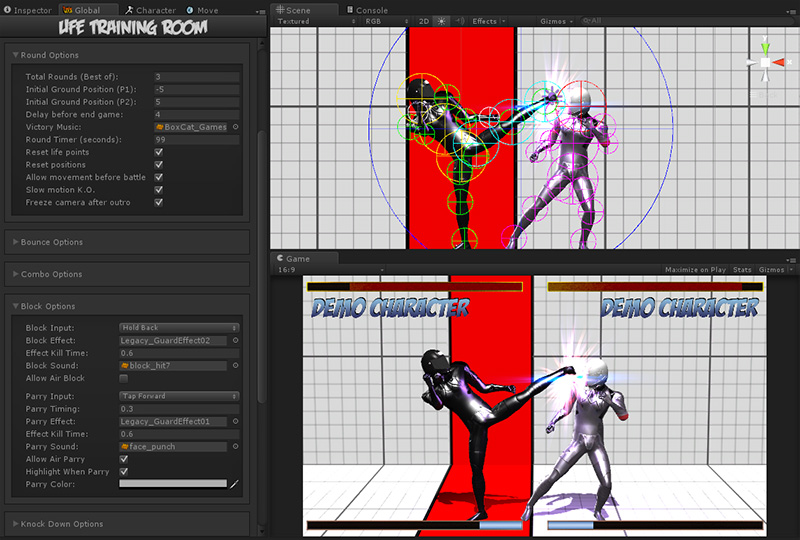
Task: Open the 16:9 aspect ratio dropdown
Action: click(x=330, y=269)
